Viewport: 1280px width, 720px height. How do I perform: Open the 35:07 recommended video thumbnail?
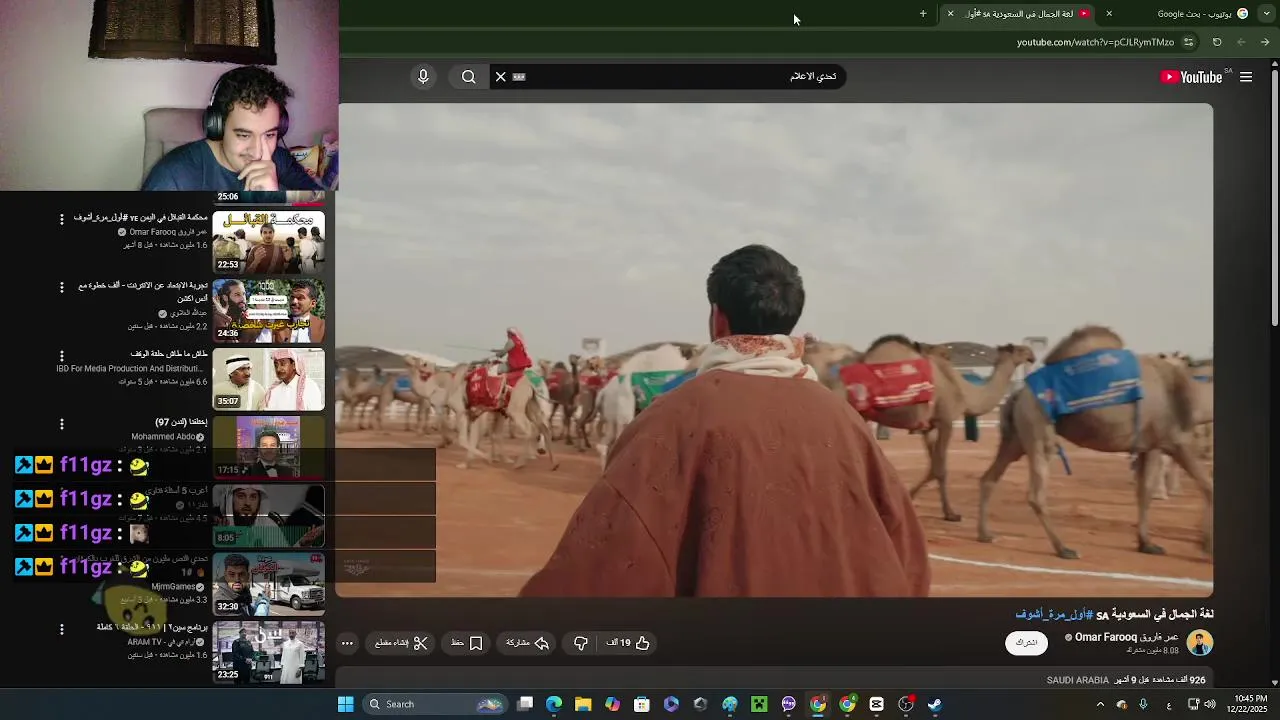click(x=268, y=379)
